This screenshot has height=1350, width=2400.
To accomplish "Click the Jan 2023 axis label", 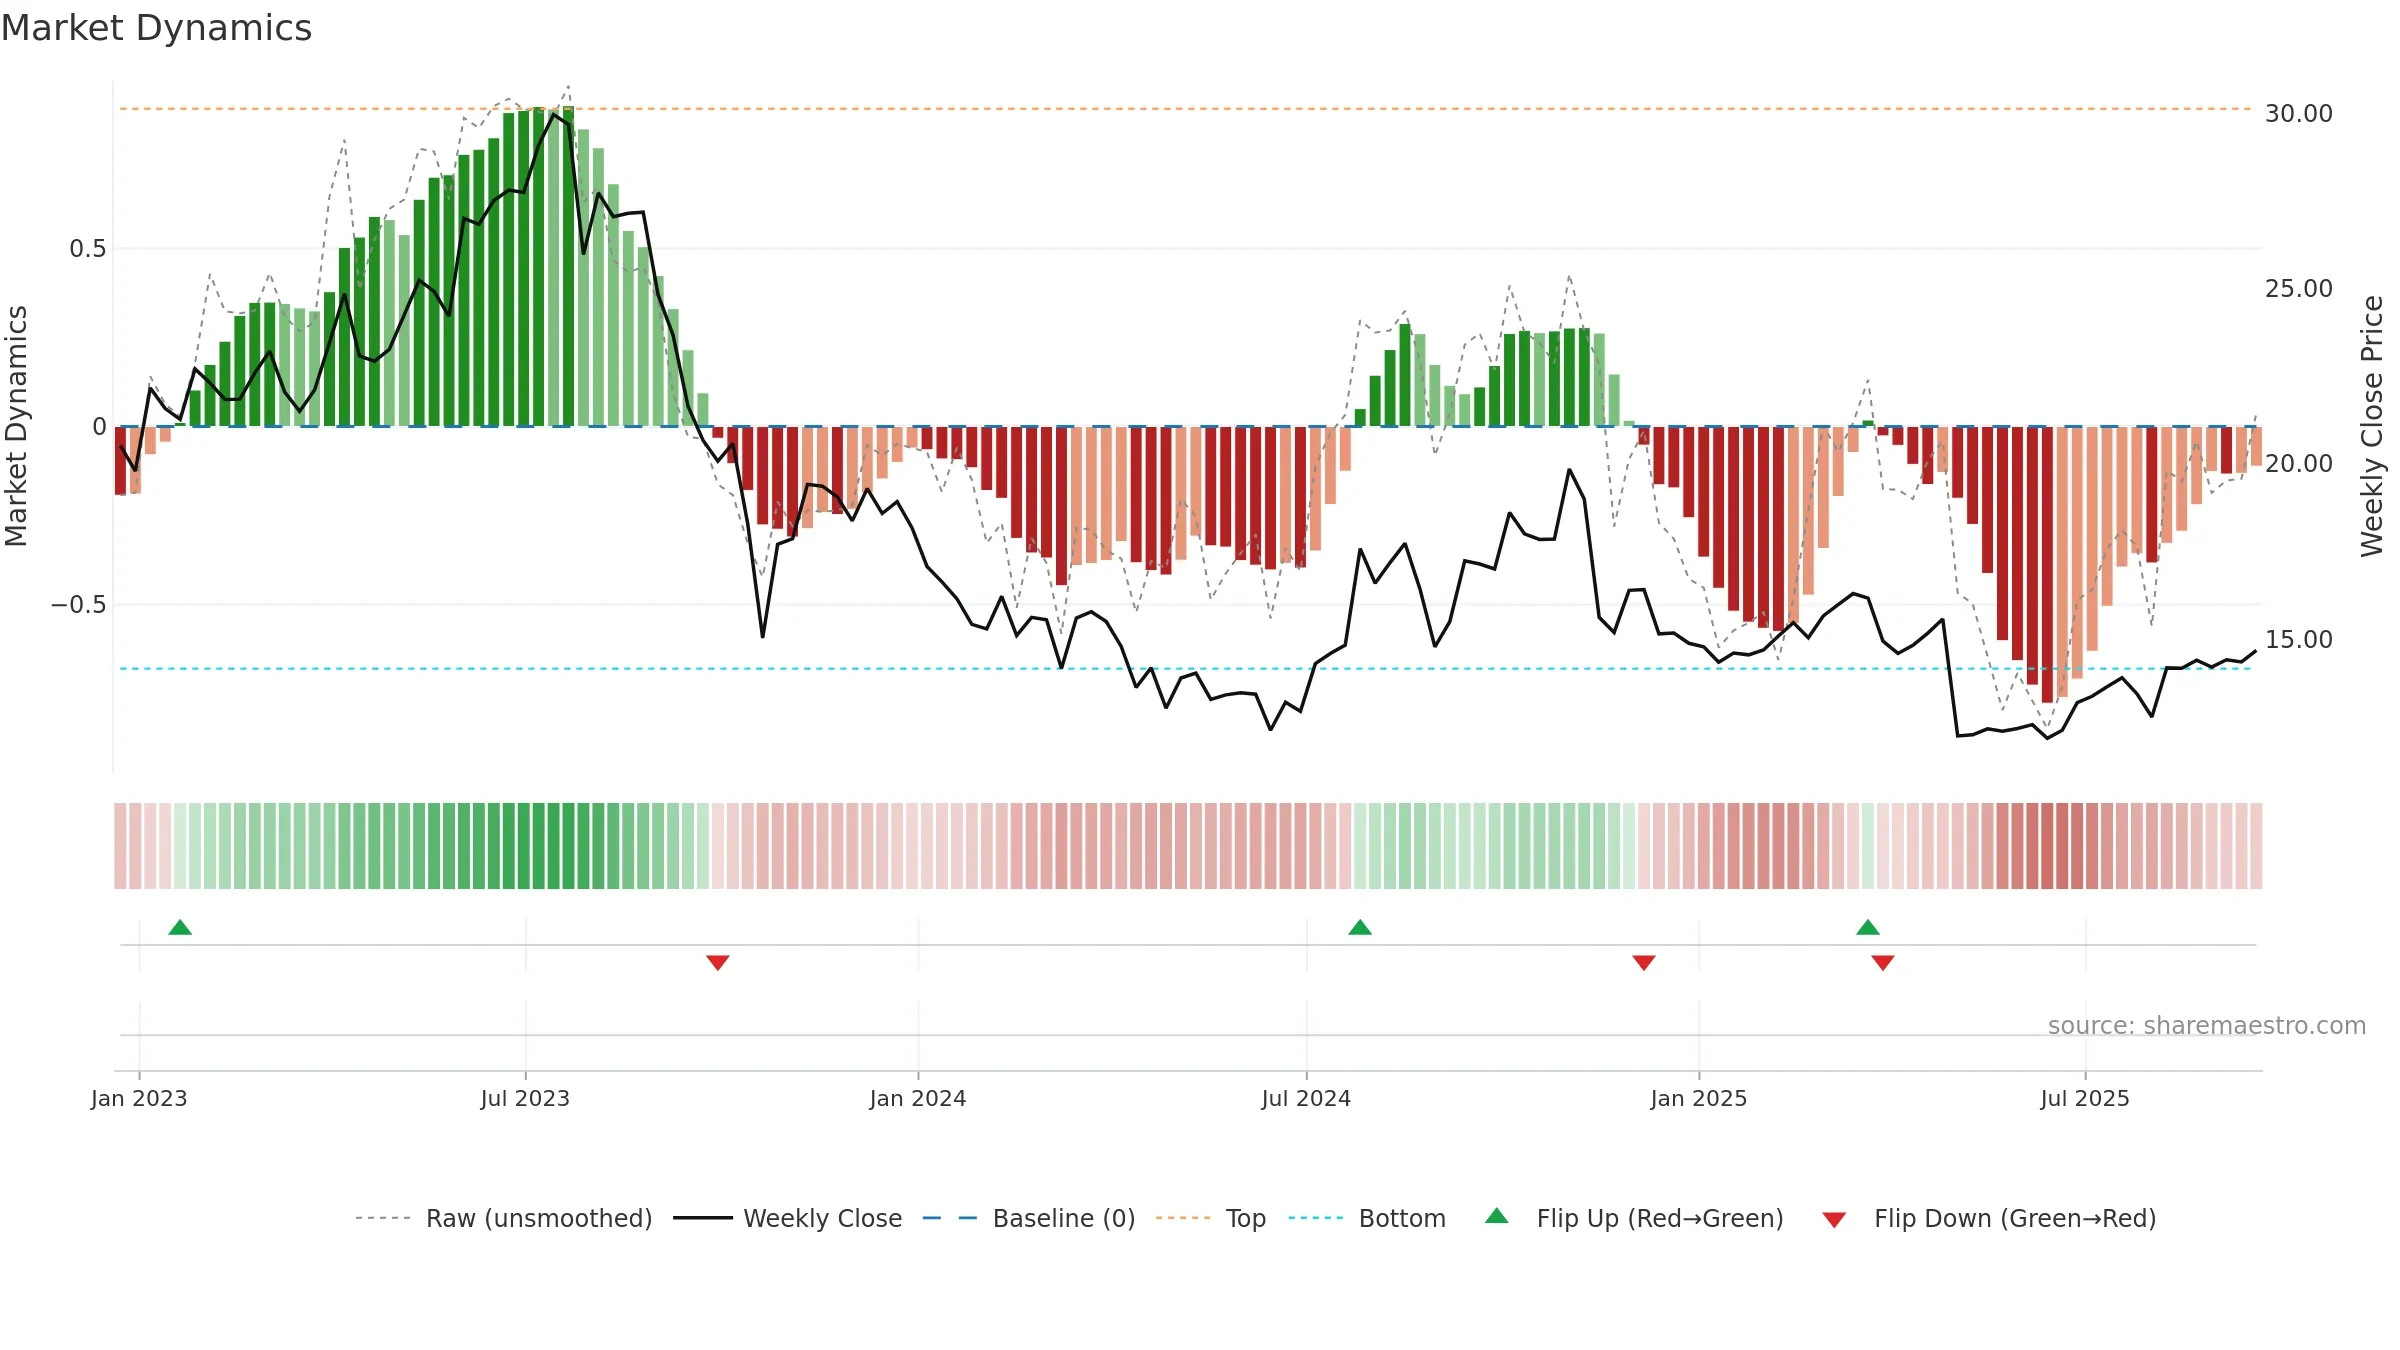I will click(139, 1098).
